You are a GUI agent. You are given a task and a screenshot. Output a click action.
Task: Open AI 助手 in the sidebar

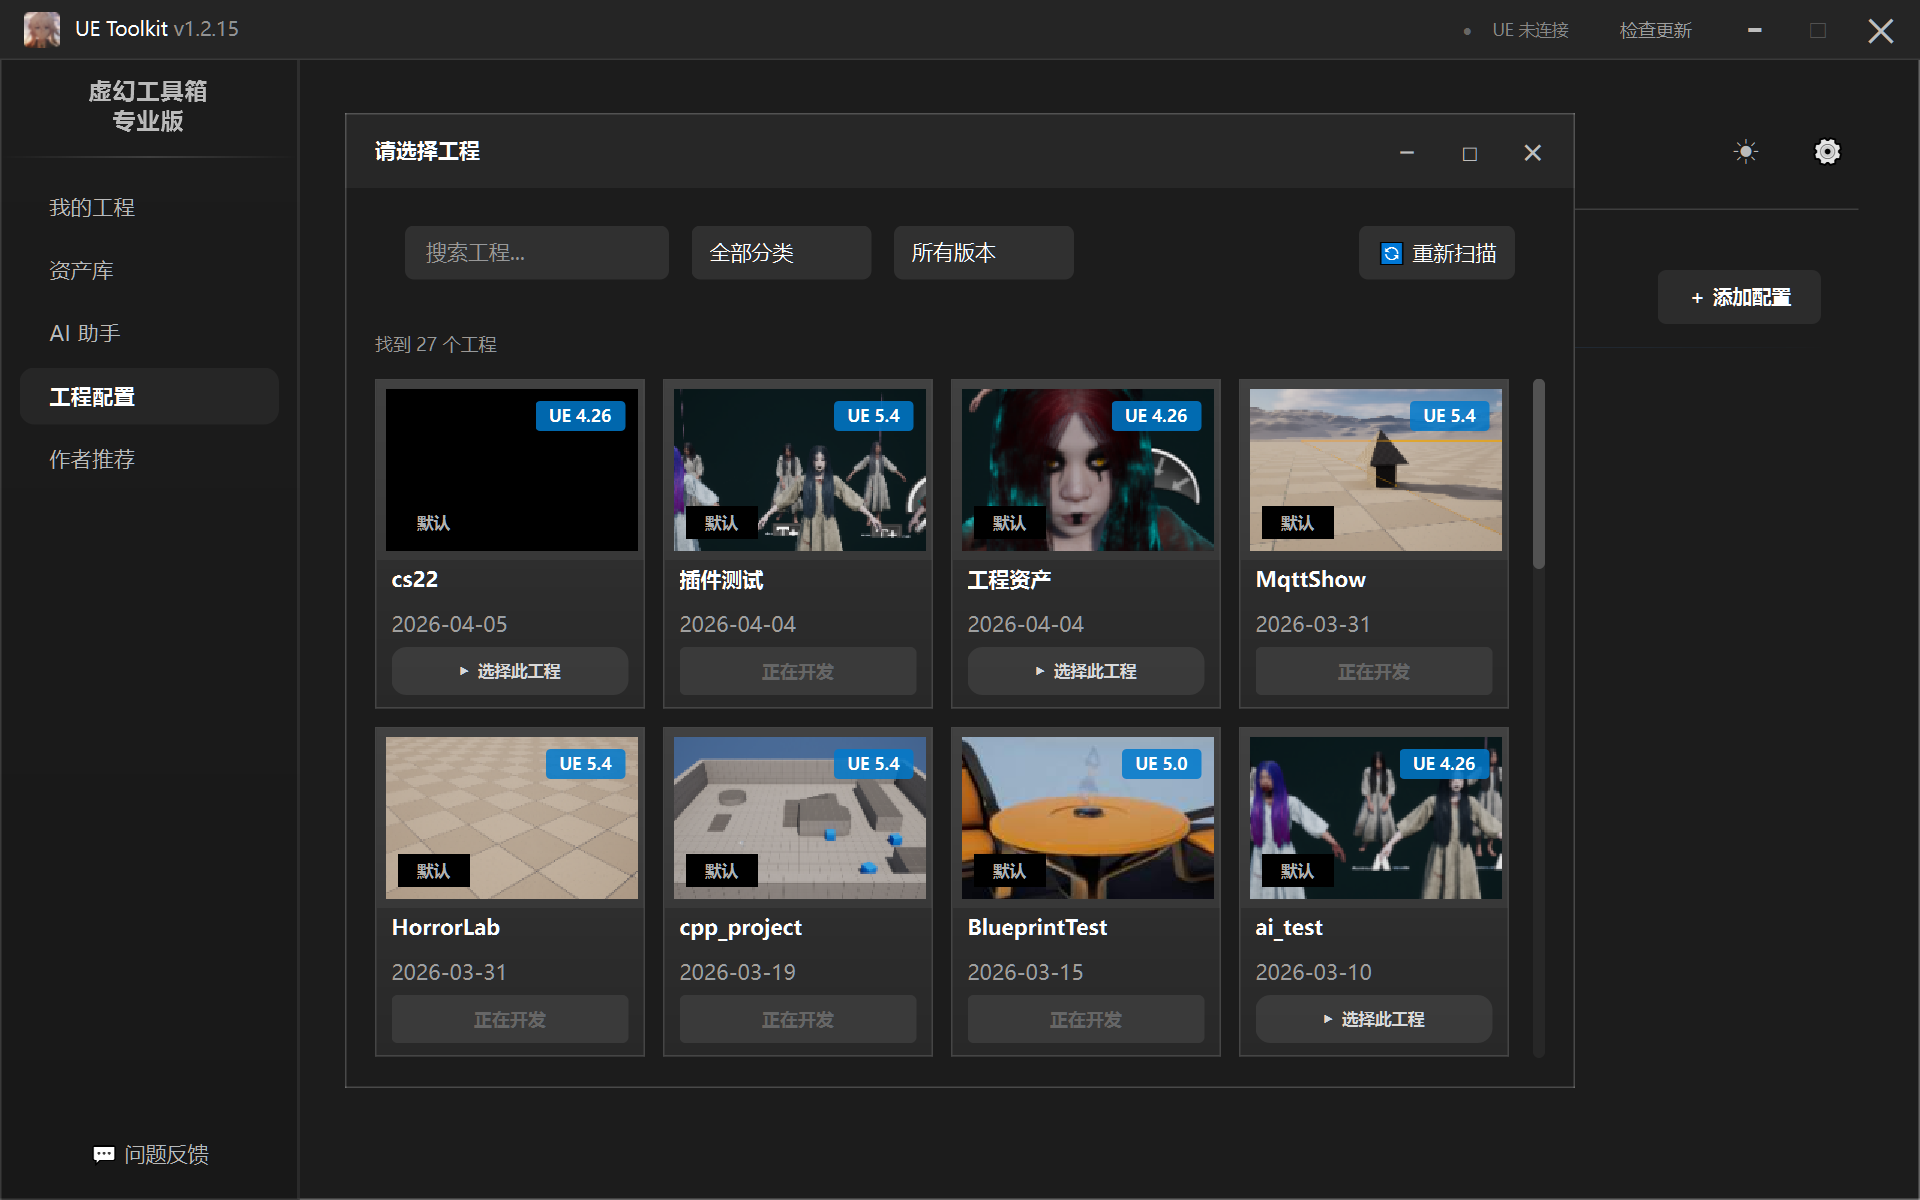click(x=149, y=334)
